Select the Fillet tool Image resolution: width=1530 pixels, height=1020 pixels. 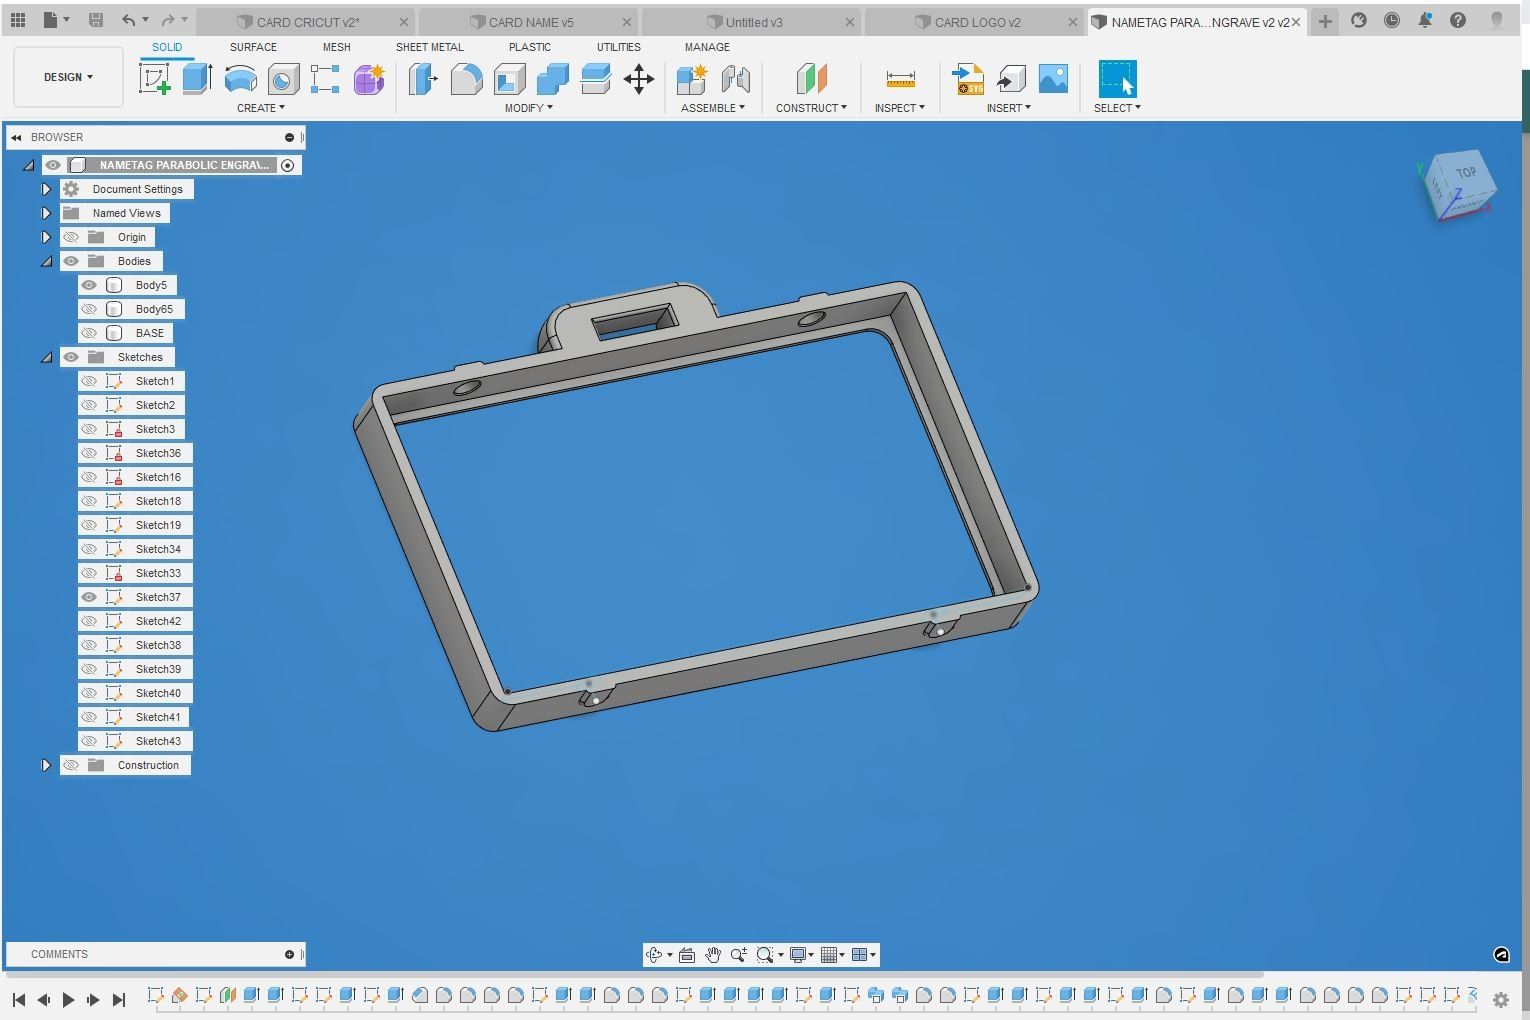(466, 79)
